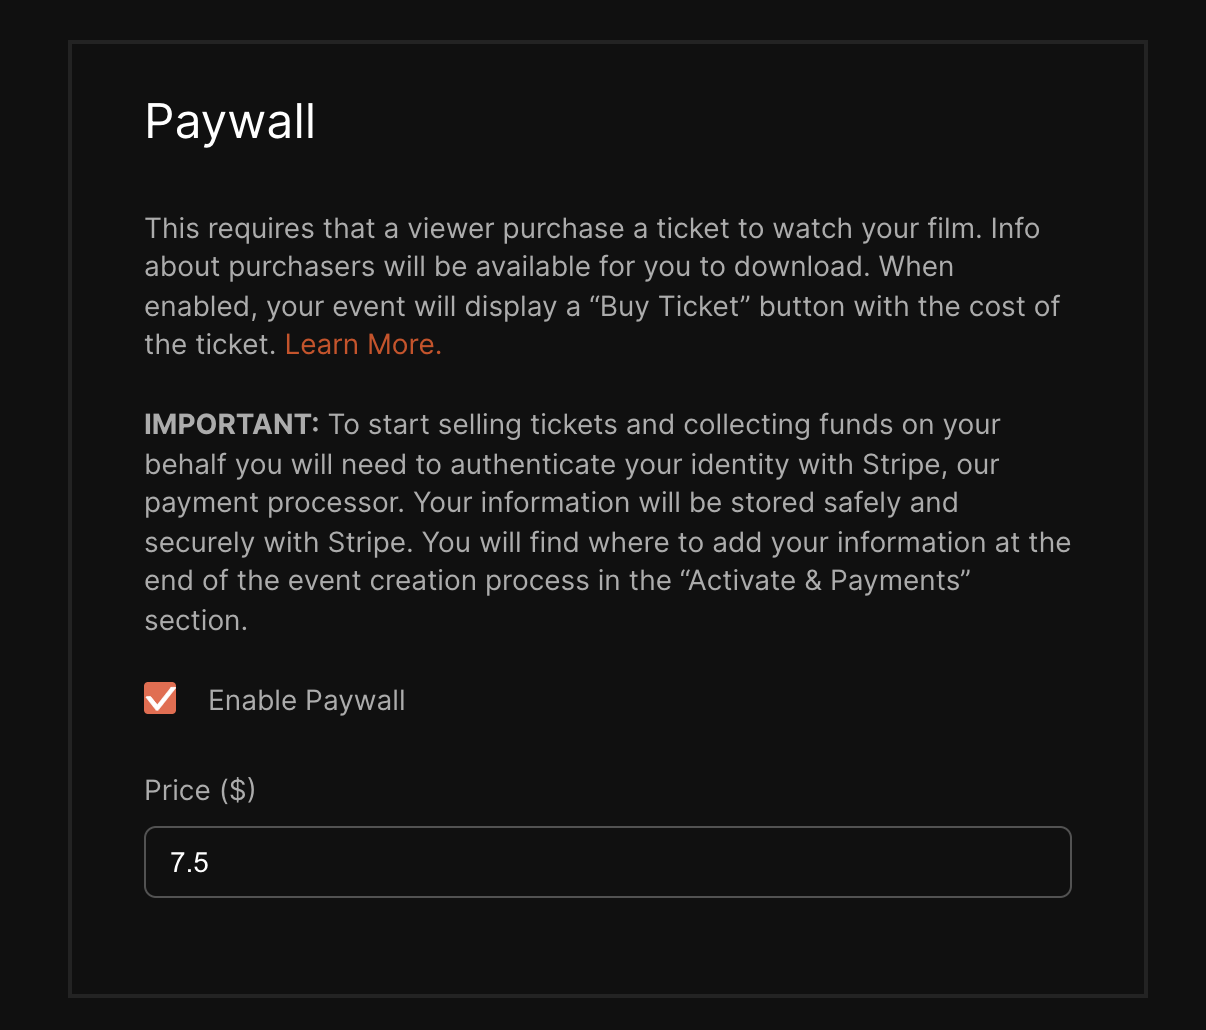Click the Price ($) field label
Image resolution: width=1206 pixels, height=1030 pixels.
pos(200,790)
